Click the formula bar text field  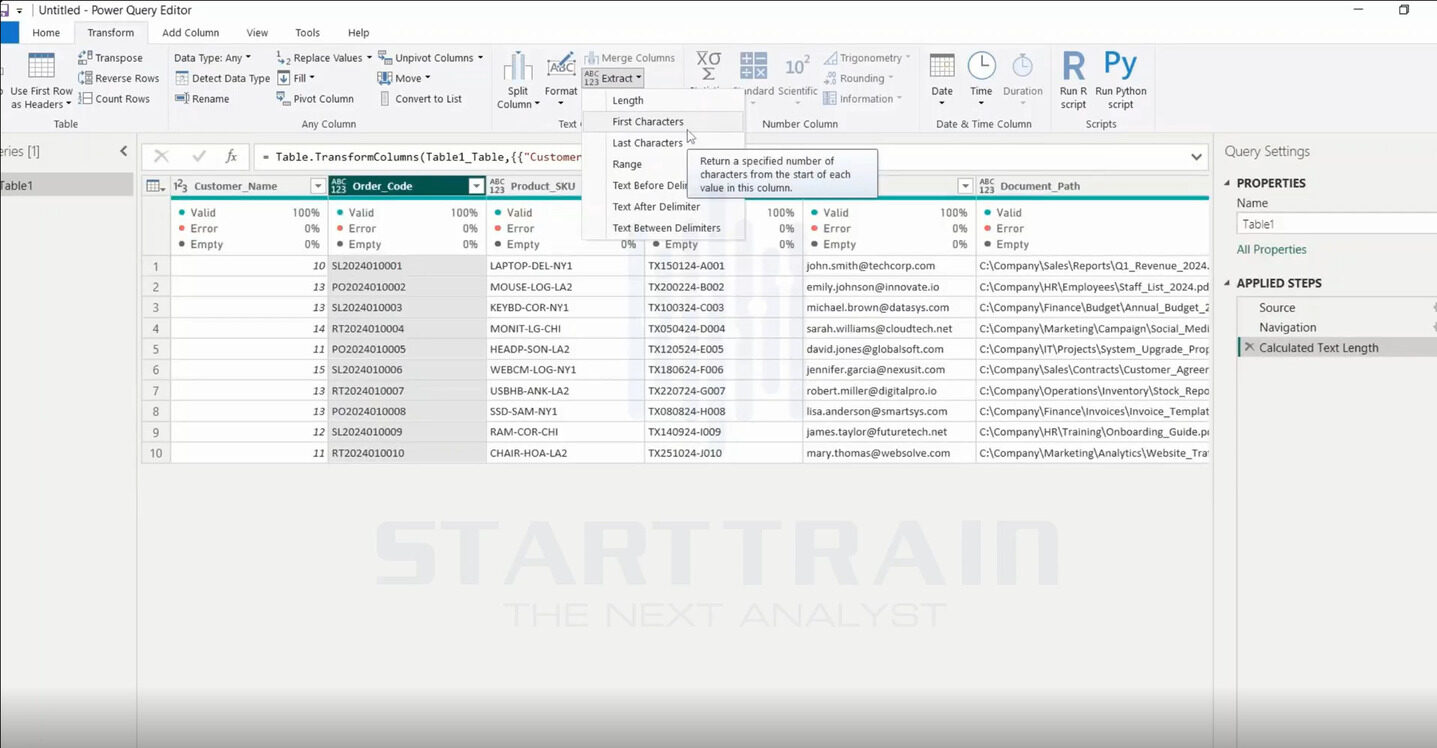coord(720,157)
